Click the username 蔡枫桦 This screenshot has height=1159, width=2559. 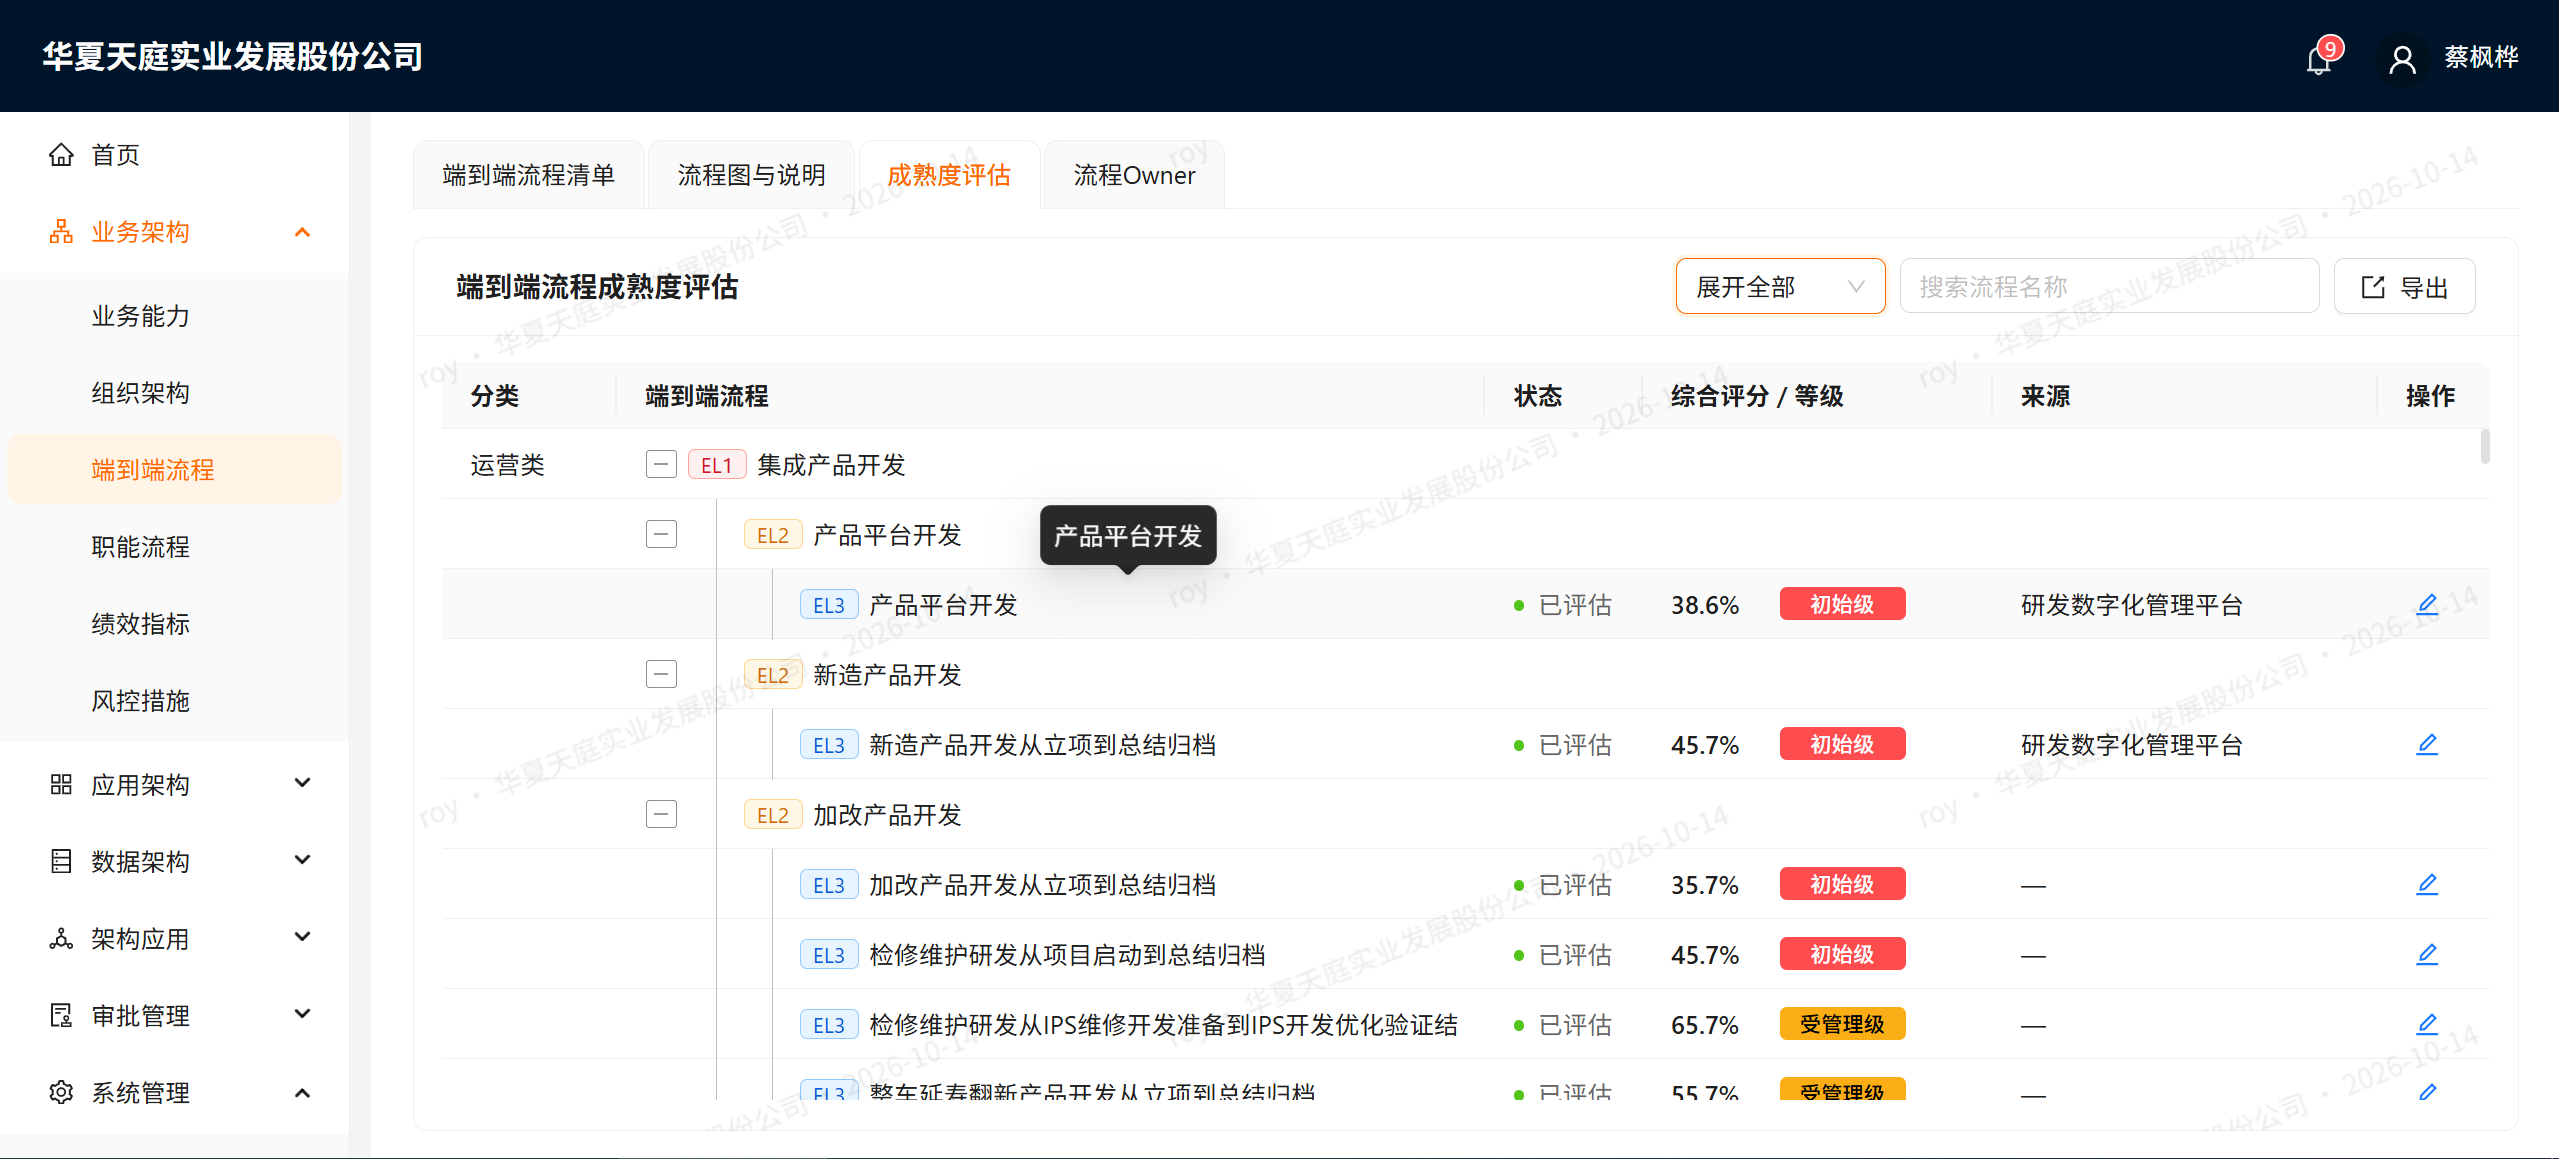(2481, 57)
